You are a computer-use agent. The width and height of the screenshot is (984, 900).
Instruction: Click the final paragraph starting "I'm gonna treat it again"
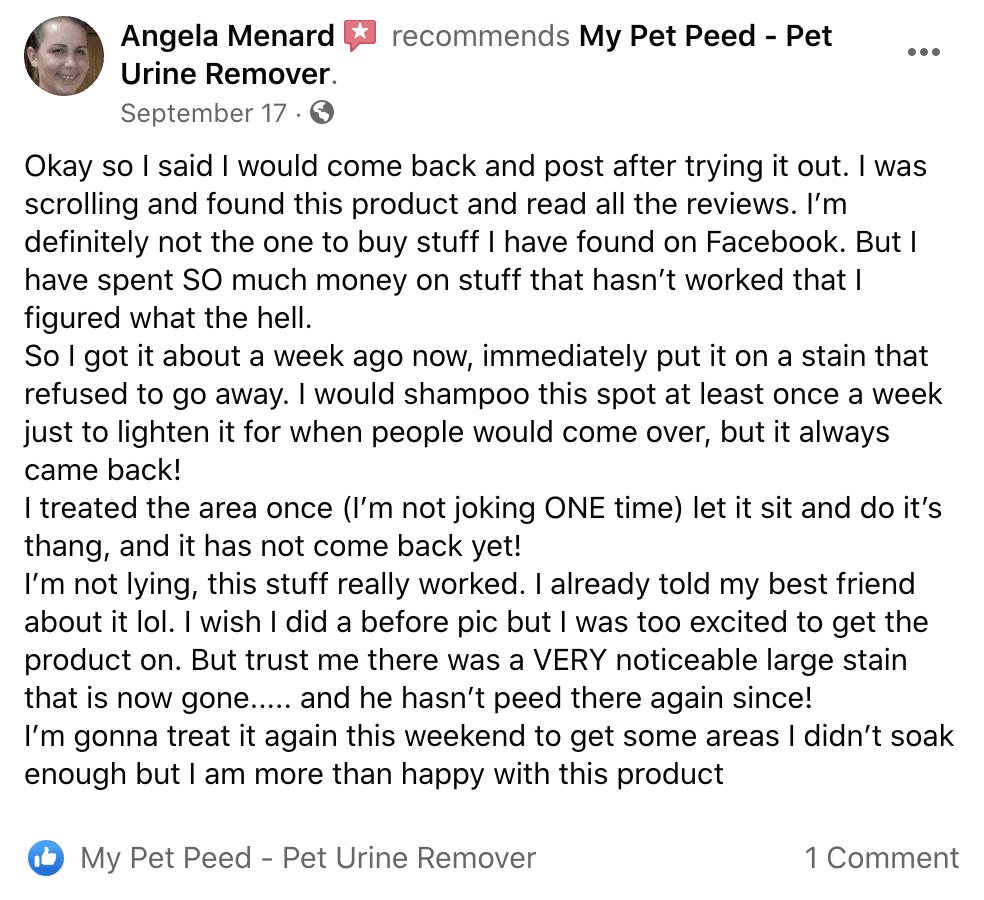pos(489,755)
